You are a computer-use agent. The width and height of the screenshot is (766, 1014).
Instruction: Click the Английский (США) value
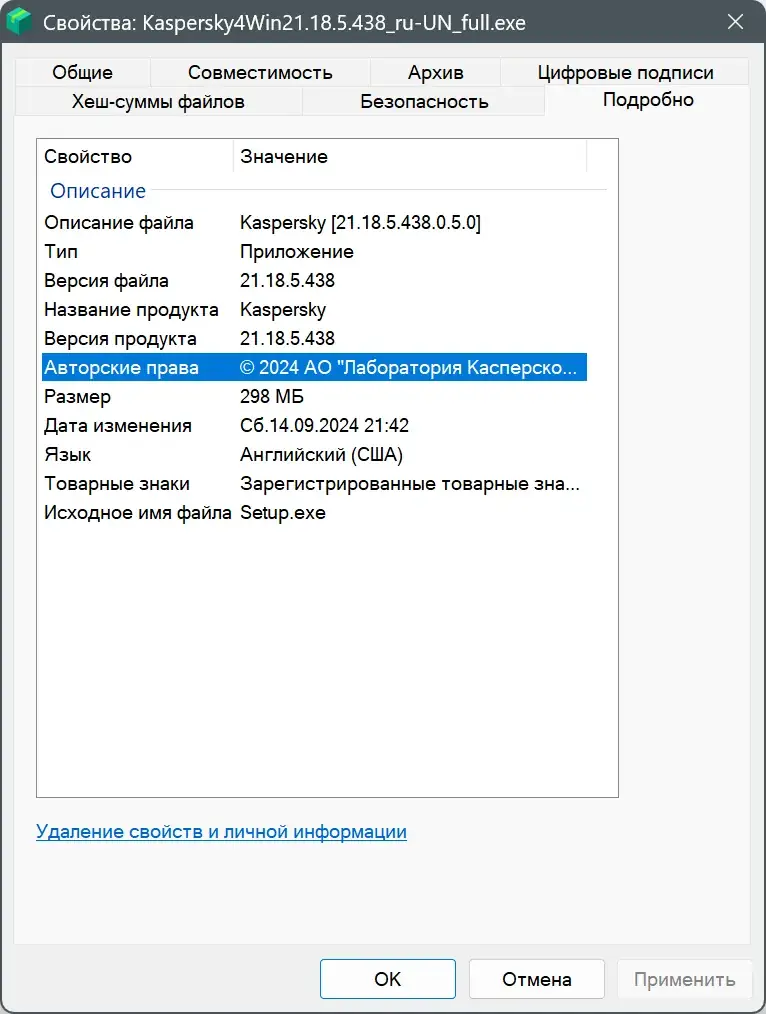[x=321, y=455]
